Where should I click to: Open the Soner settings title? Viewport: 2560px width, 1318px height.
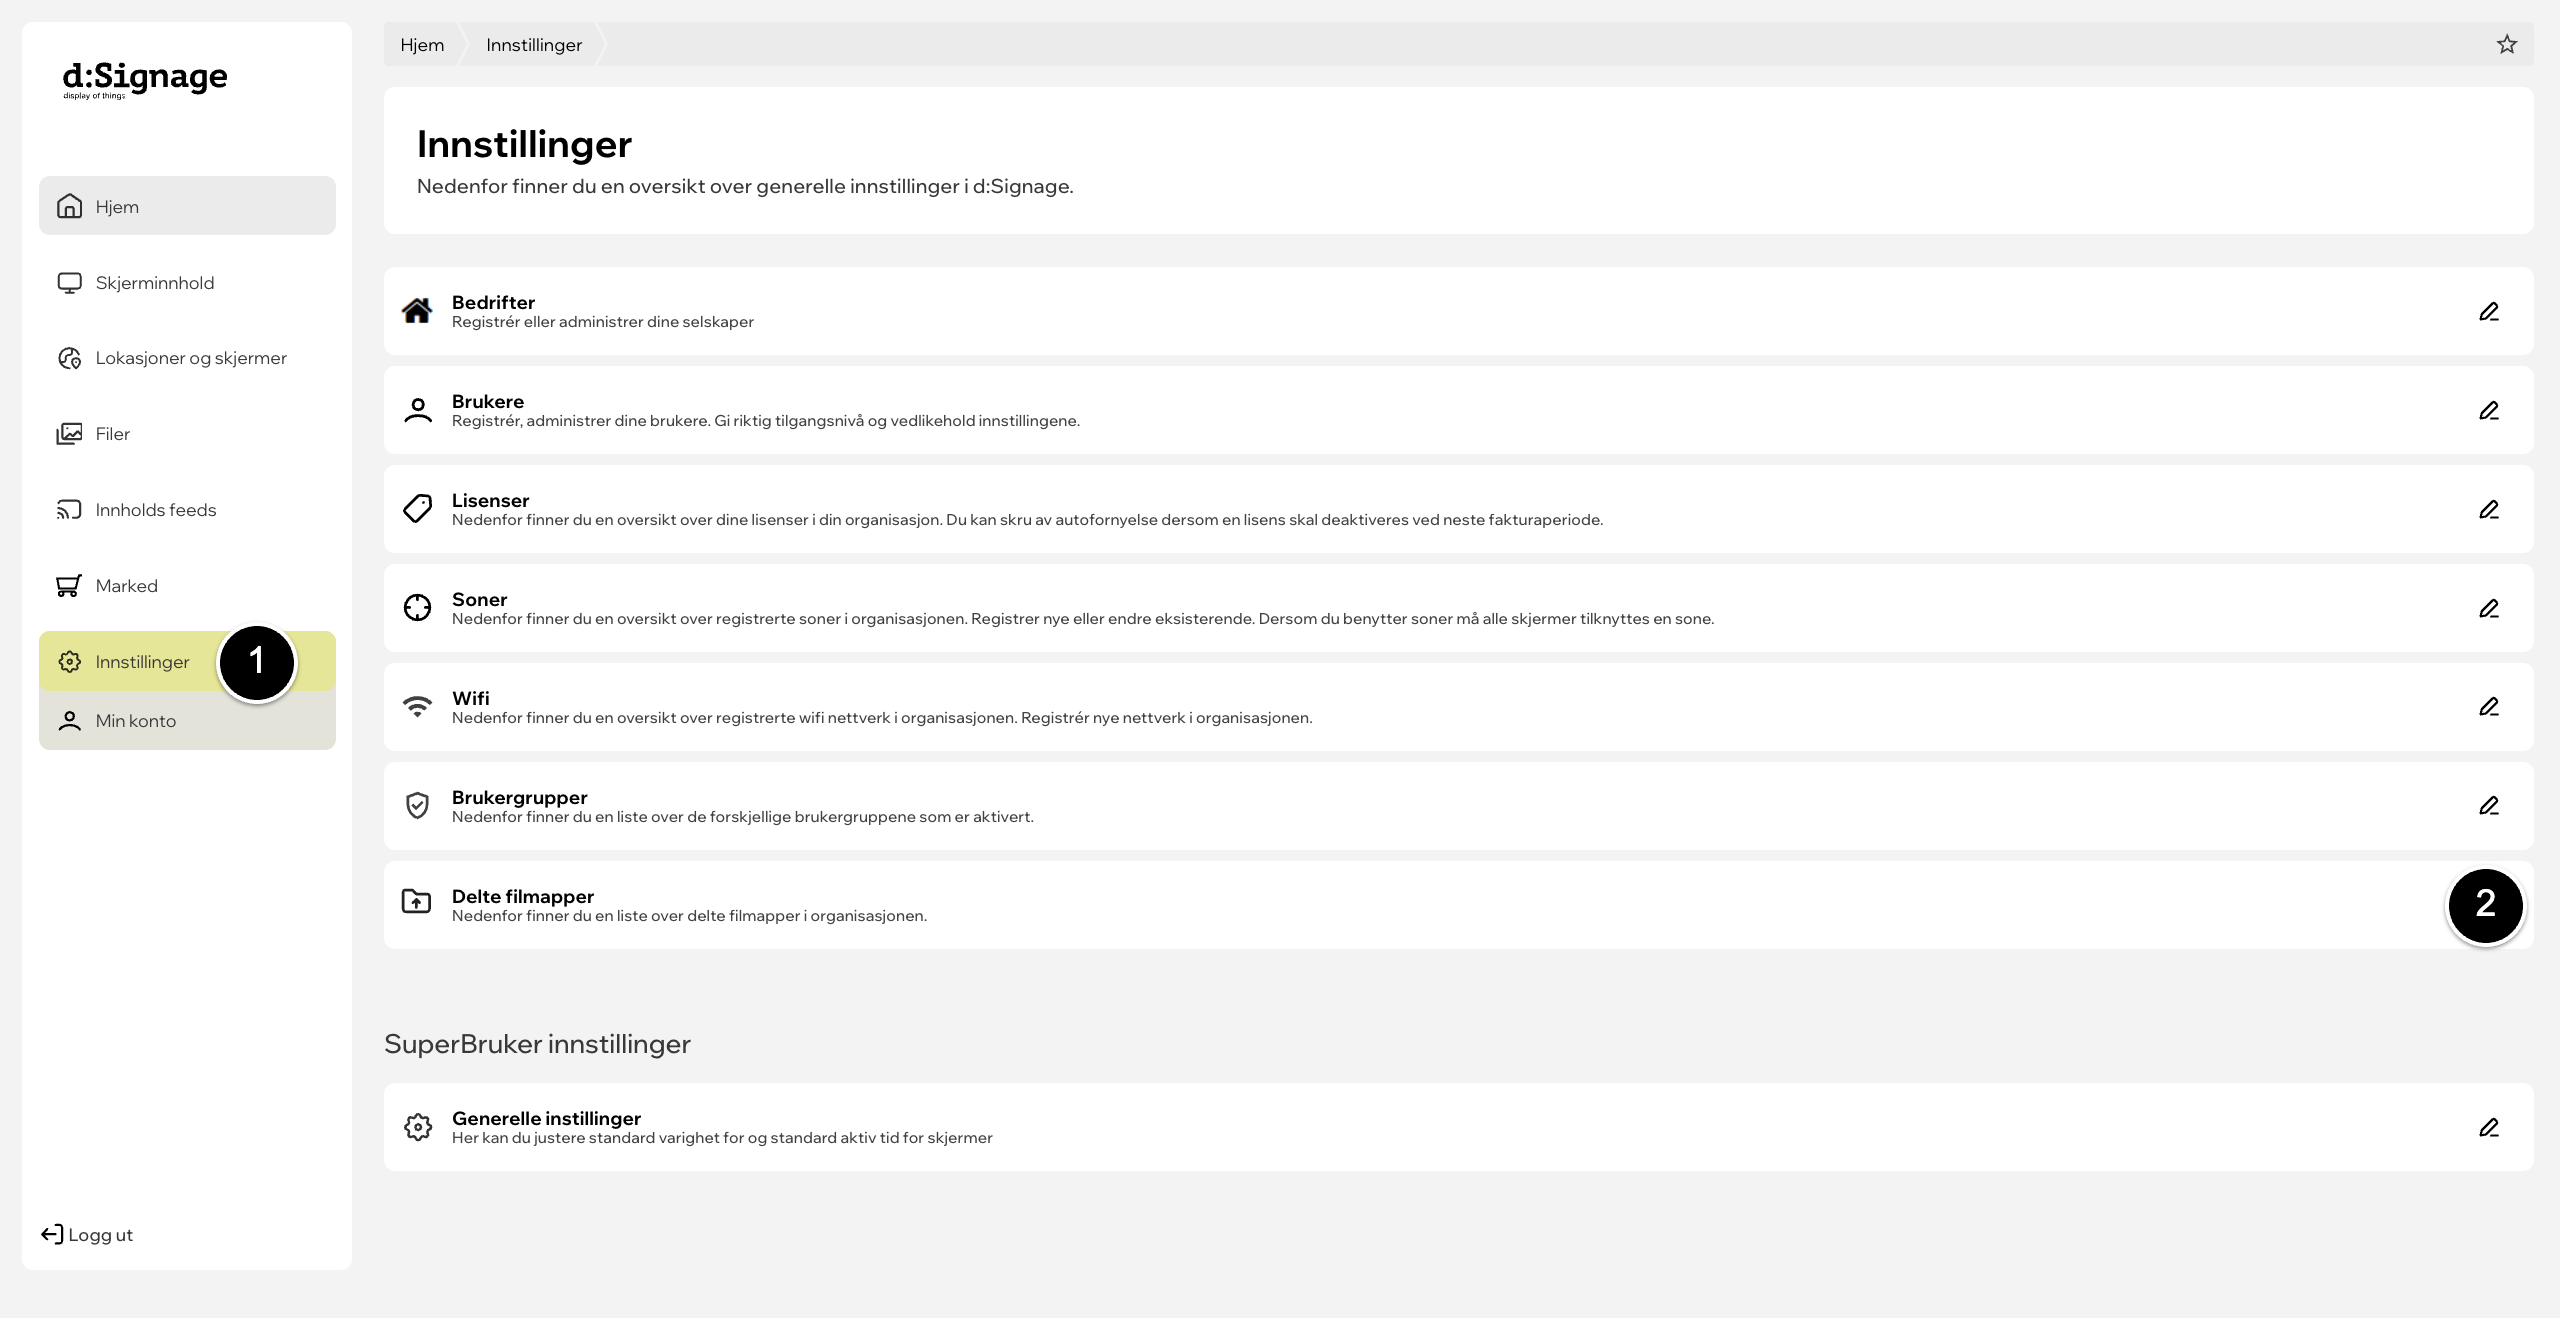[x=479, y=599]
